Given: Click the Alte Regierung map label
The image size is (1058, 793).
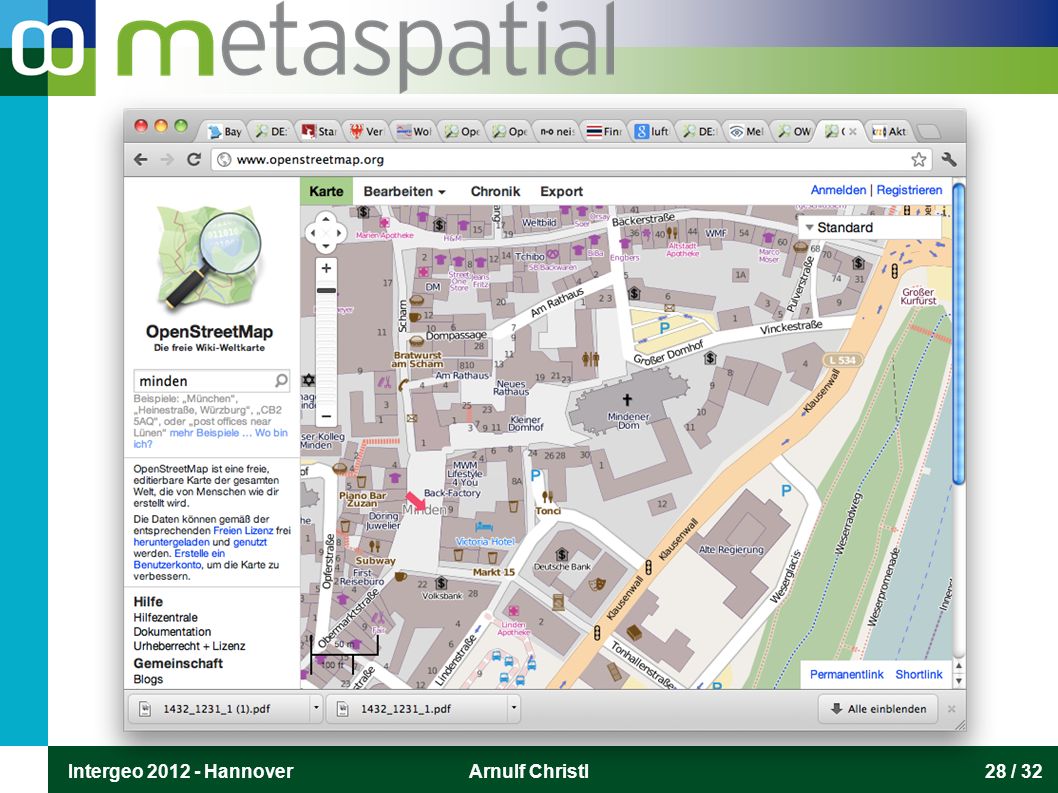Looking at the screenshot, I should click(731, 549).
